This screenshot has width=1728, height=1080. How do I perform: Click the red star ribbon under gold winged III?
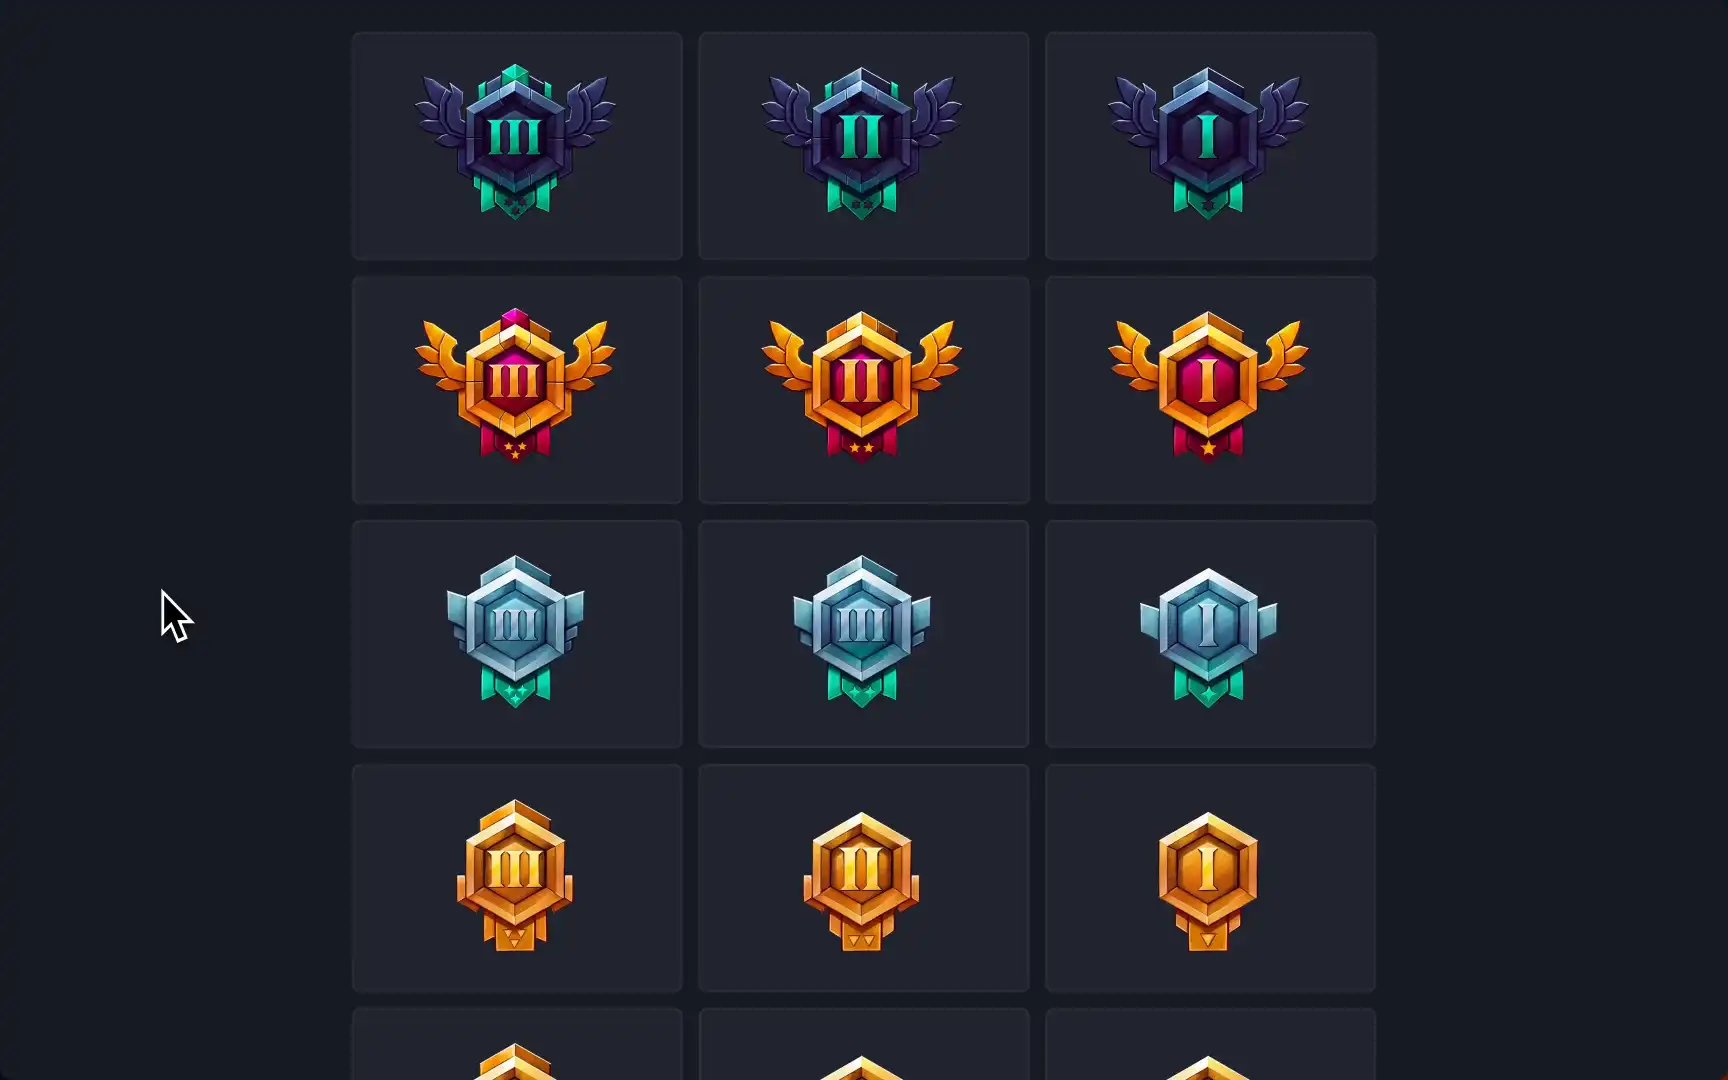pos(515,442)
